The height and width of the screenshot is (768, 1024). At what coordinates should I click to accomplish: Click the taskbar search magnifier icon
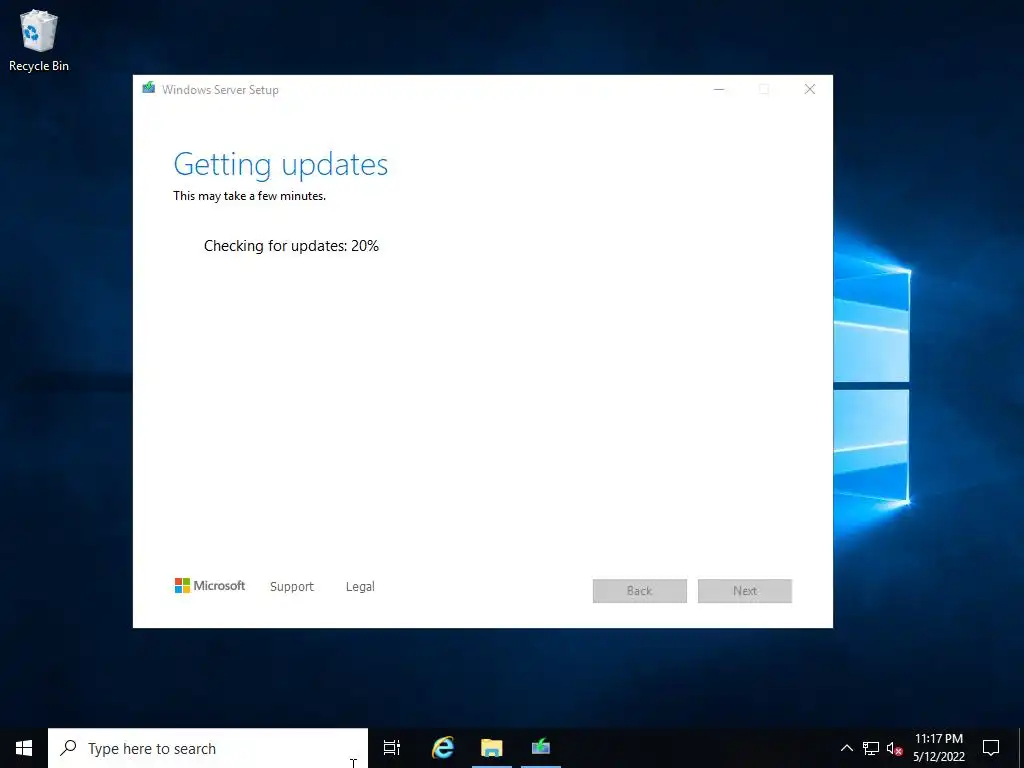[68, 748]
